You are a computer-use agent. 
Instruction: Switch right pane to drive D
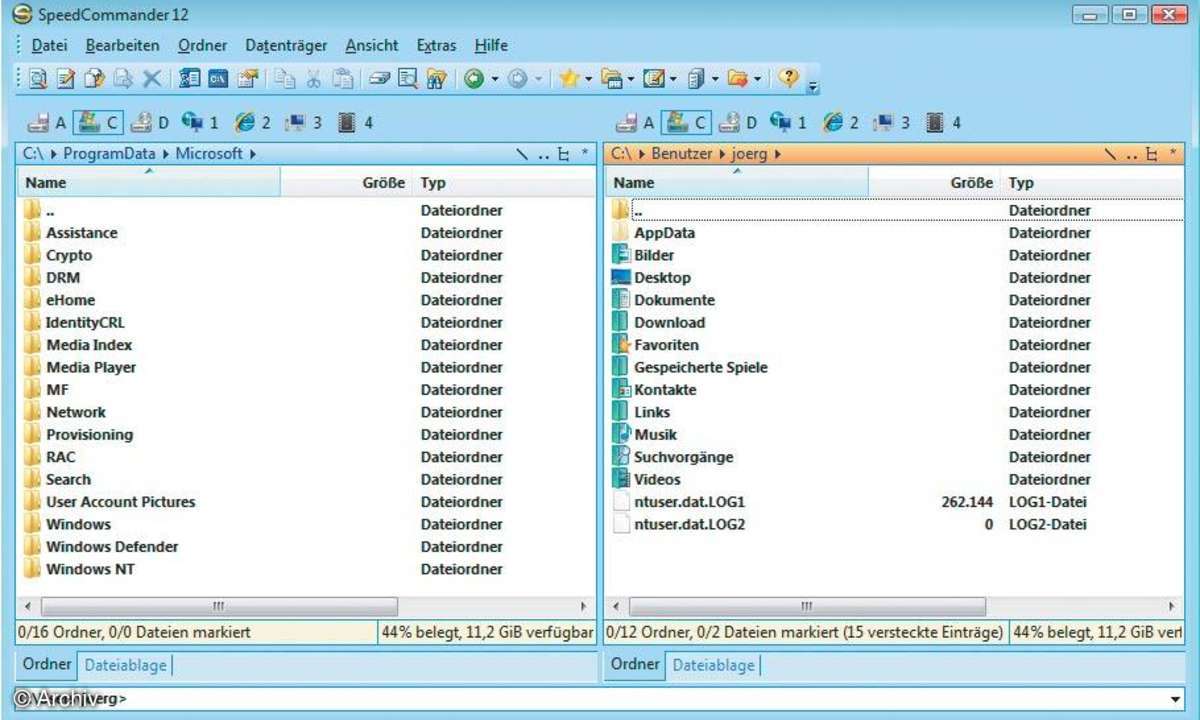[x=738, y=123]
